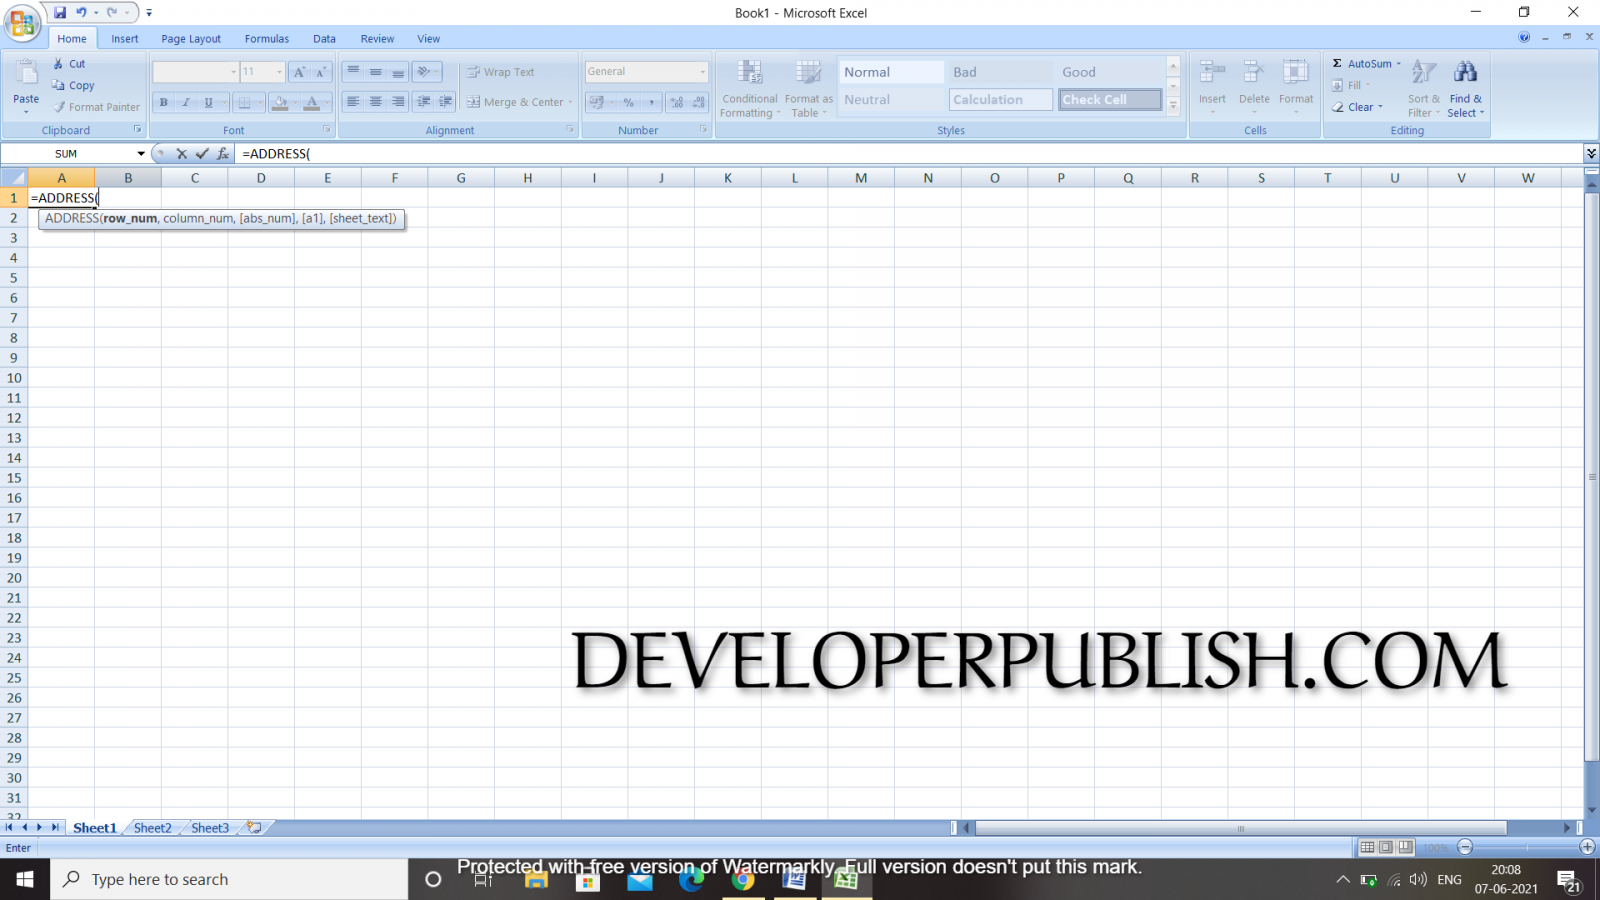Switch to the Formulas ribbon tab

coord(266,38)
